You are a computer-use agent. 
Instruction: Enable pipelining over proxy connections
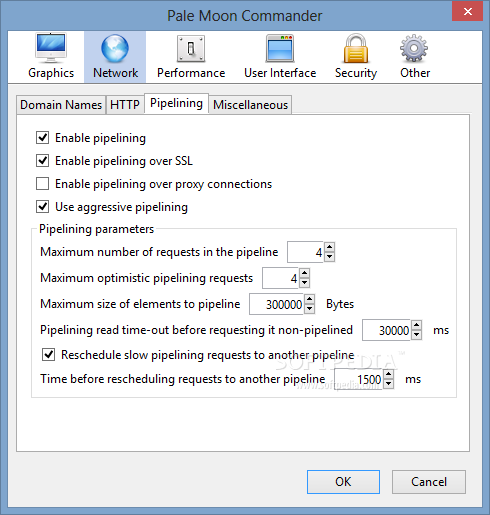click(43, 183)
